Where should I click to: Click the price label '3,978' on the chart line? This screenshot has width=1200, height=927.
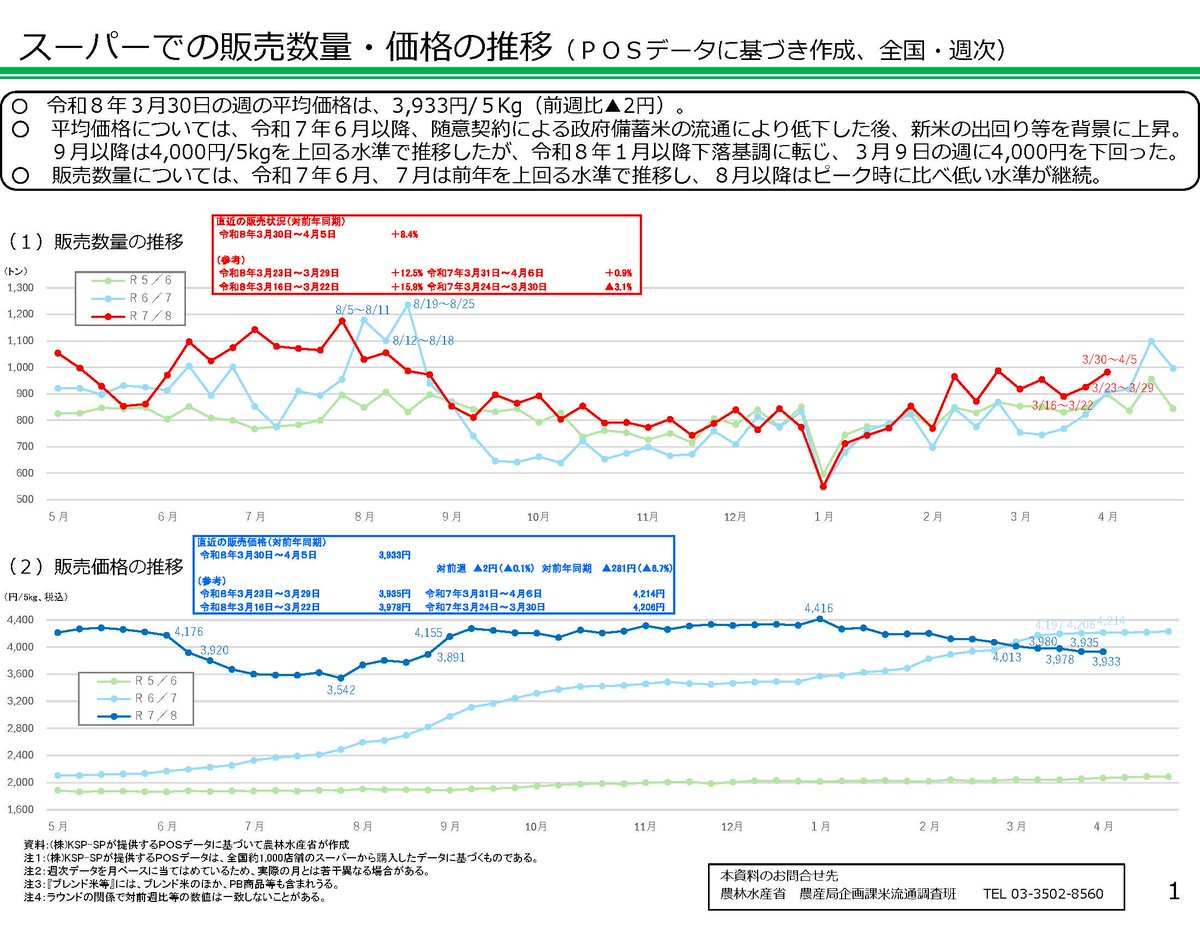pyautogui.click(x=1061, y=659)
